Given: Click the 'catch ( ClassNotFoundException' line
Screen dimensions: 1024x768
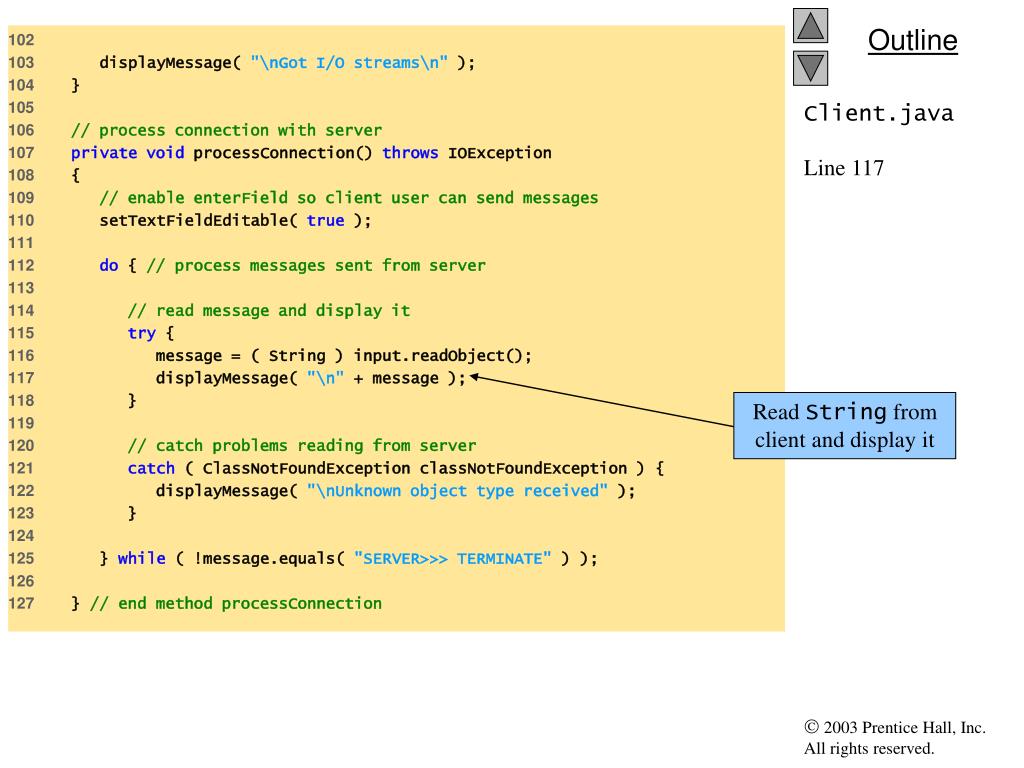Looking at the screenshot, I should click(396, 468).
